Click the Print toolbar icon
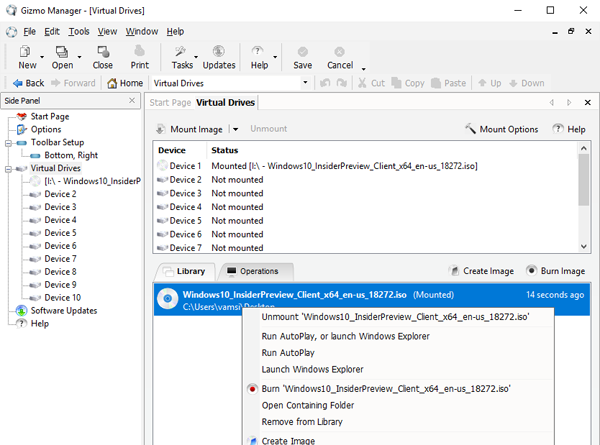 point(140,57)
